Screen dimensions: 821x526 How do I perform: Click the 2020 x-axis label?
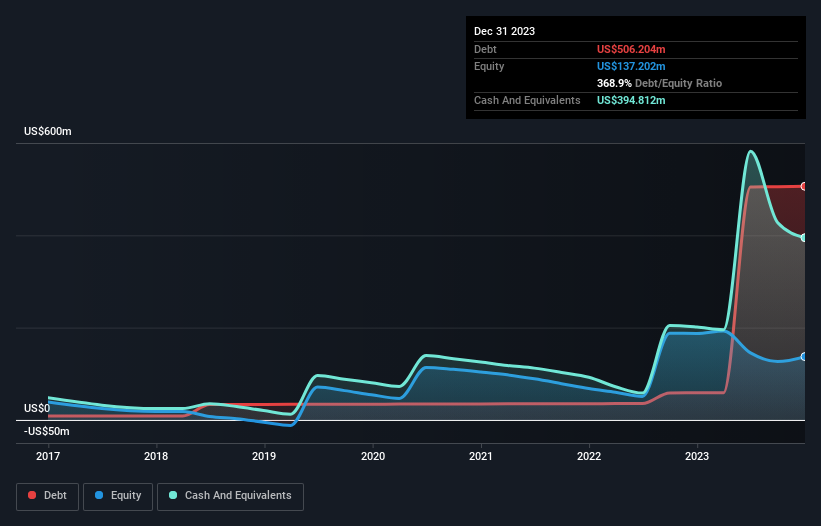point(373,456)
